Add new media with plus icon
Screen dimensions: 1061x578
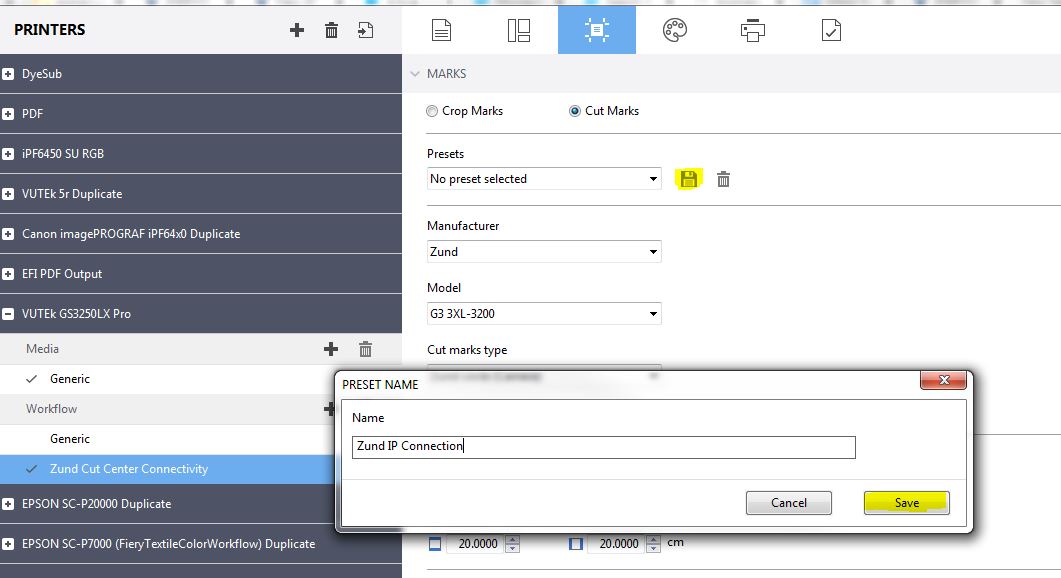click(330, 349)
